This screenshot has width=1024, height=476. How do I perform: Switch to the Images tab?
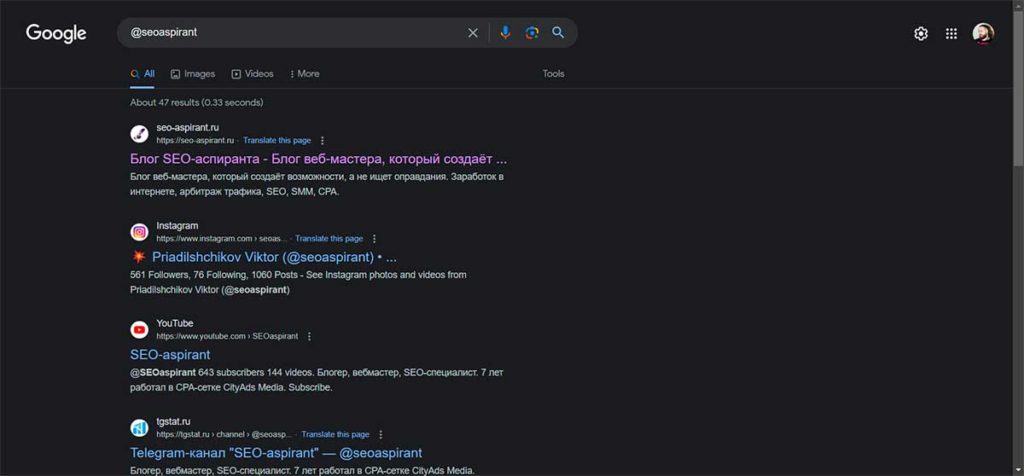click(193, 74)
